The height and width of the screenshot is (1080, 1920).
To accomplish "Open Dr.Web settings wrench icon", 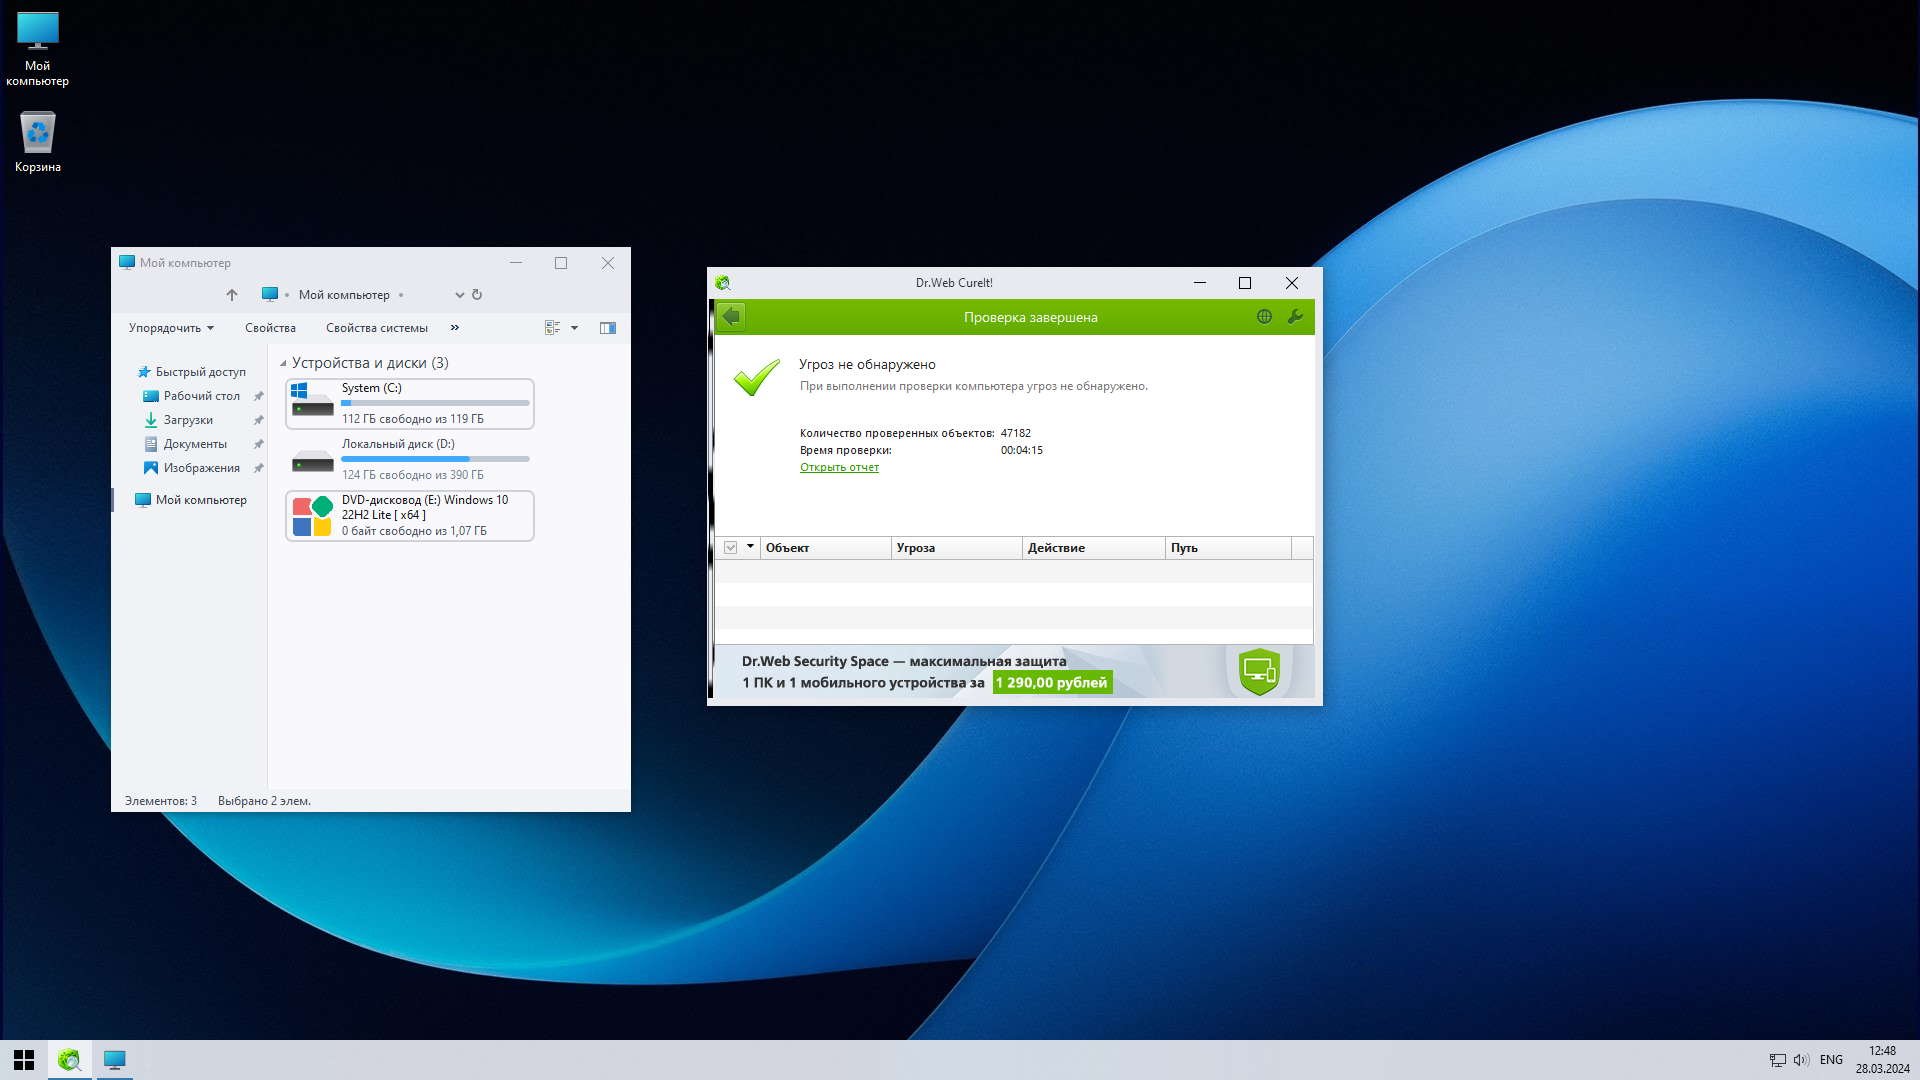I will tap(1295, 317).
